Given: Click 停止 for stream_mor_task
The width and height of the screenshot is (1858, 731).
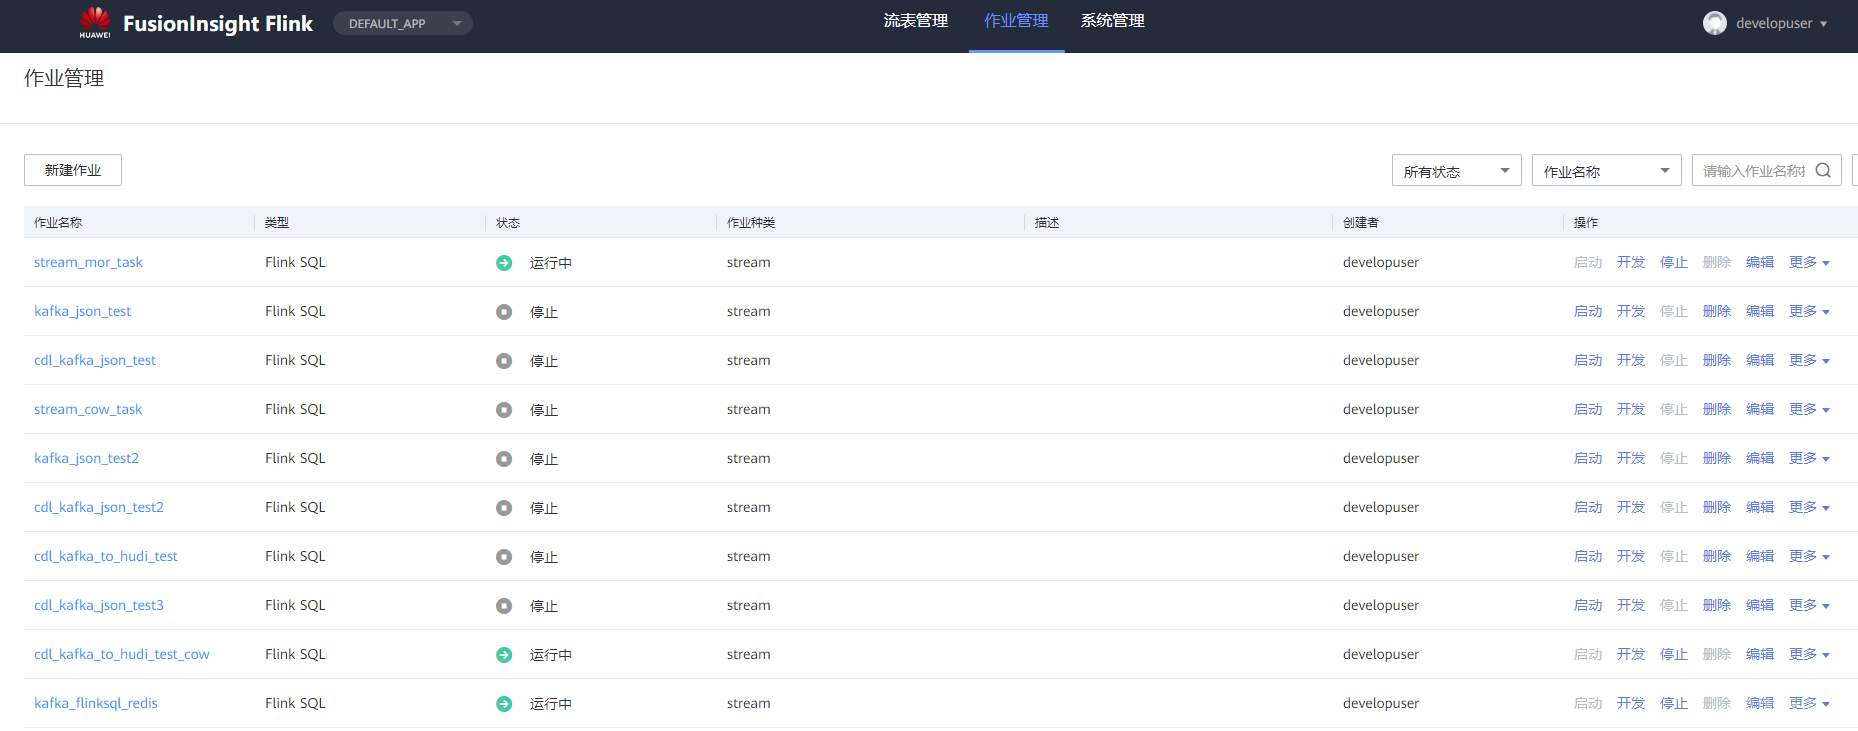Looking at the screenshot, I should pyautogui.click(x=1674, y=262).
